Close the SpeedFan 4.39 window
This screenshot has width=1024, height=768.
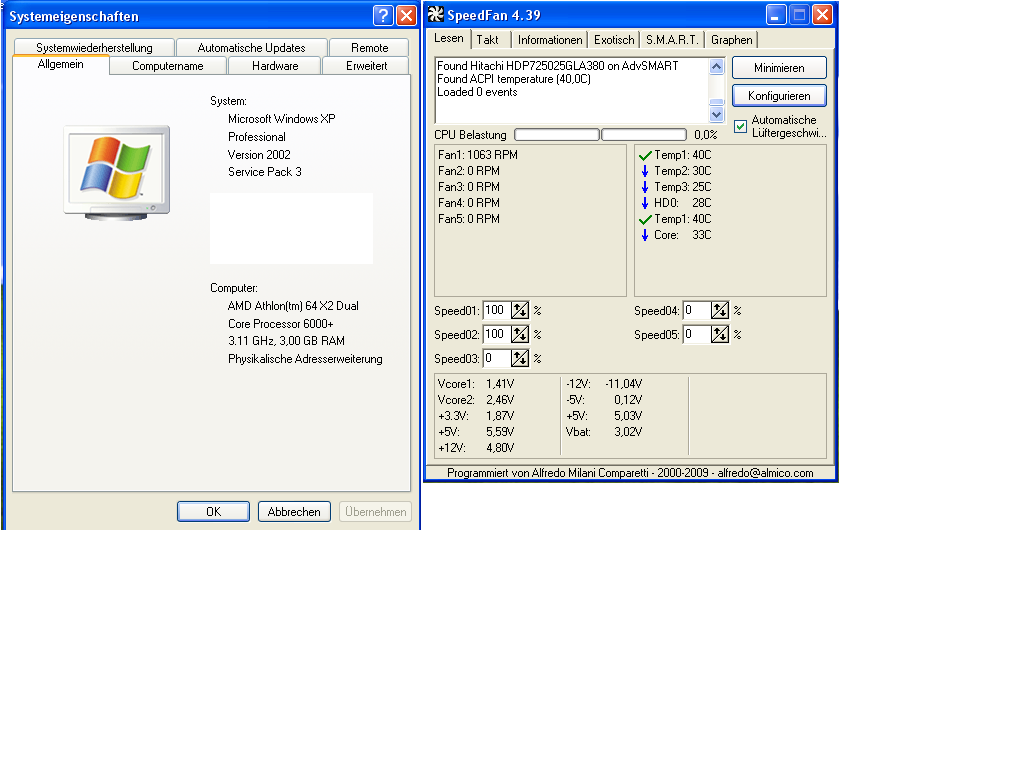tap(822, 14)
